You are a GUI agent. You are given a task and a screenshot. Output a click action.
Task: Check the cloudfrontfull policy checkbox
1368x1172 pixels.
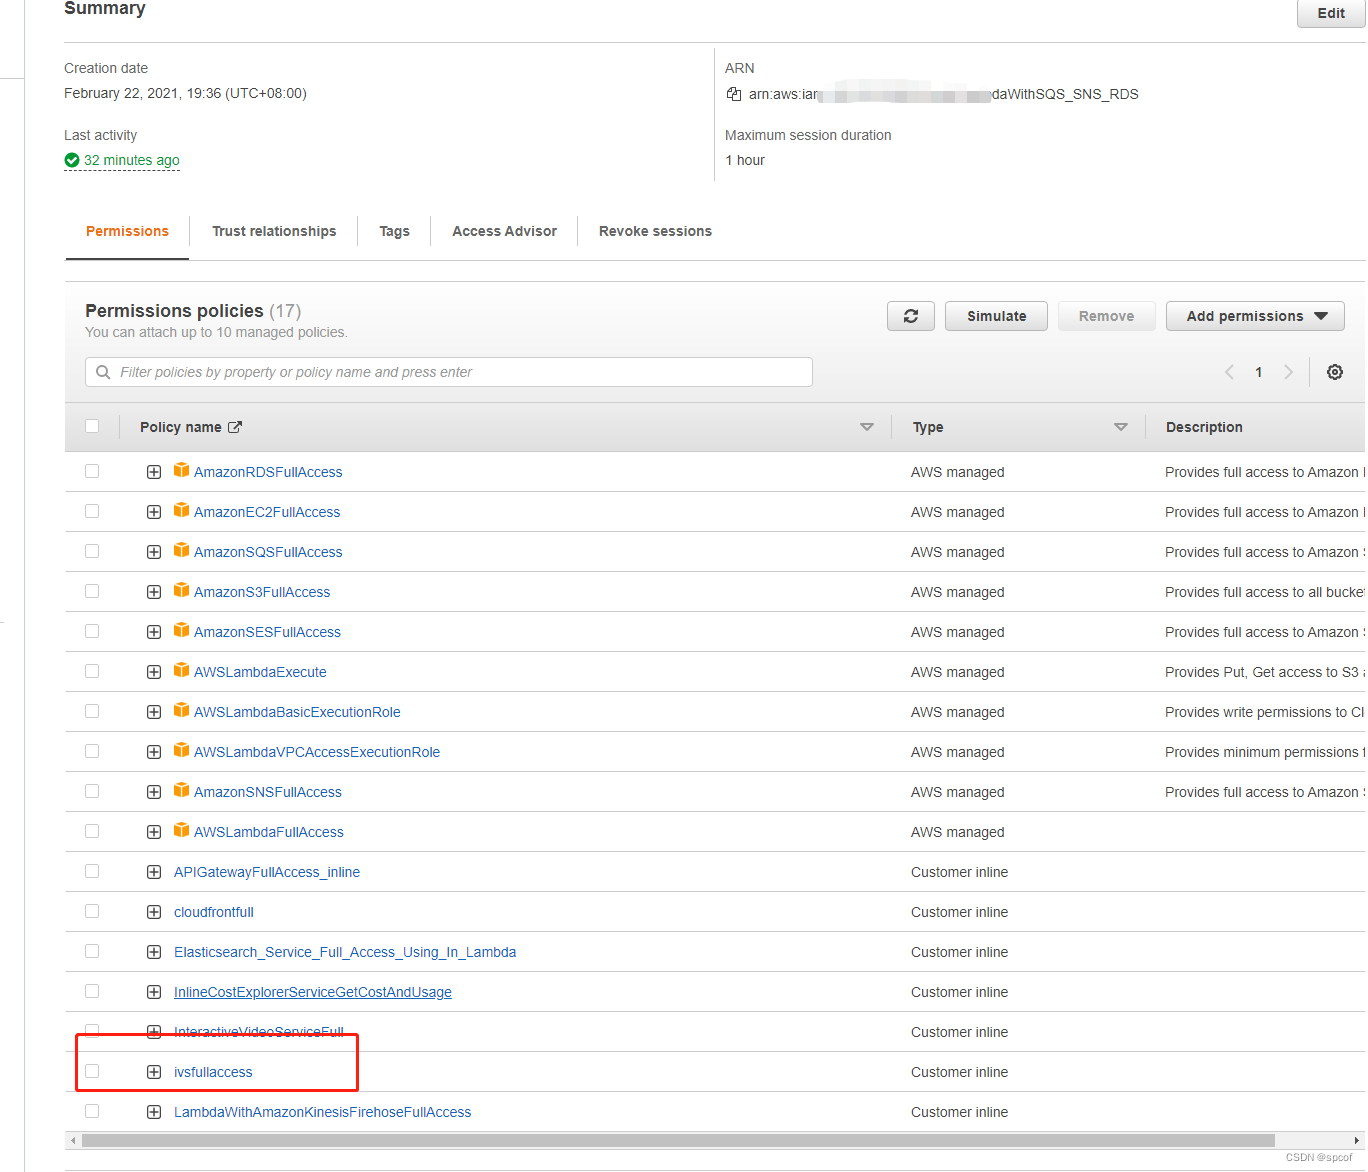(x=92, y=911)
